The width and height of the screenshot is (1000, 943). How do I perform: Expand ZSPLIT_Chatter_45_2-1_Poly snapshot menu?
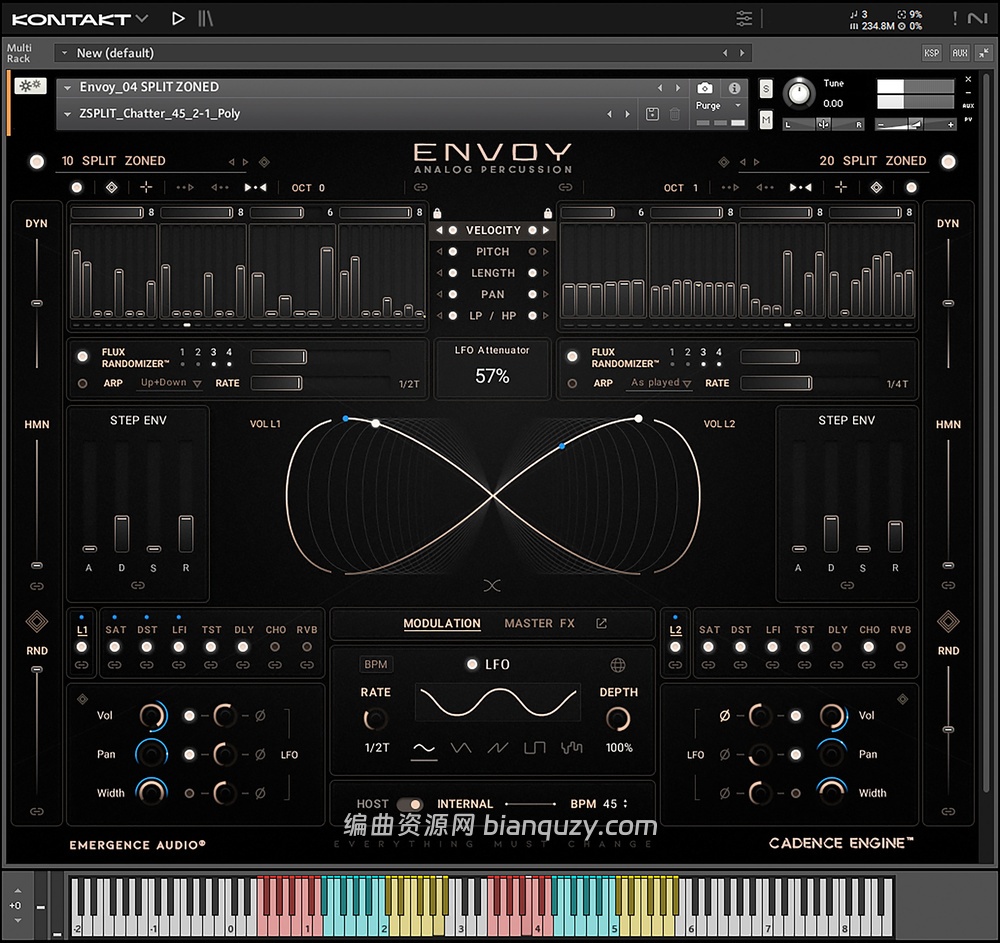click(x=67, y=113)
